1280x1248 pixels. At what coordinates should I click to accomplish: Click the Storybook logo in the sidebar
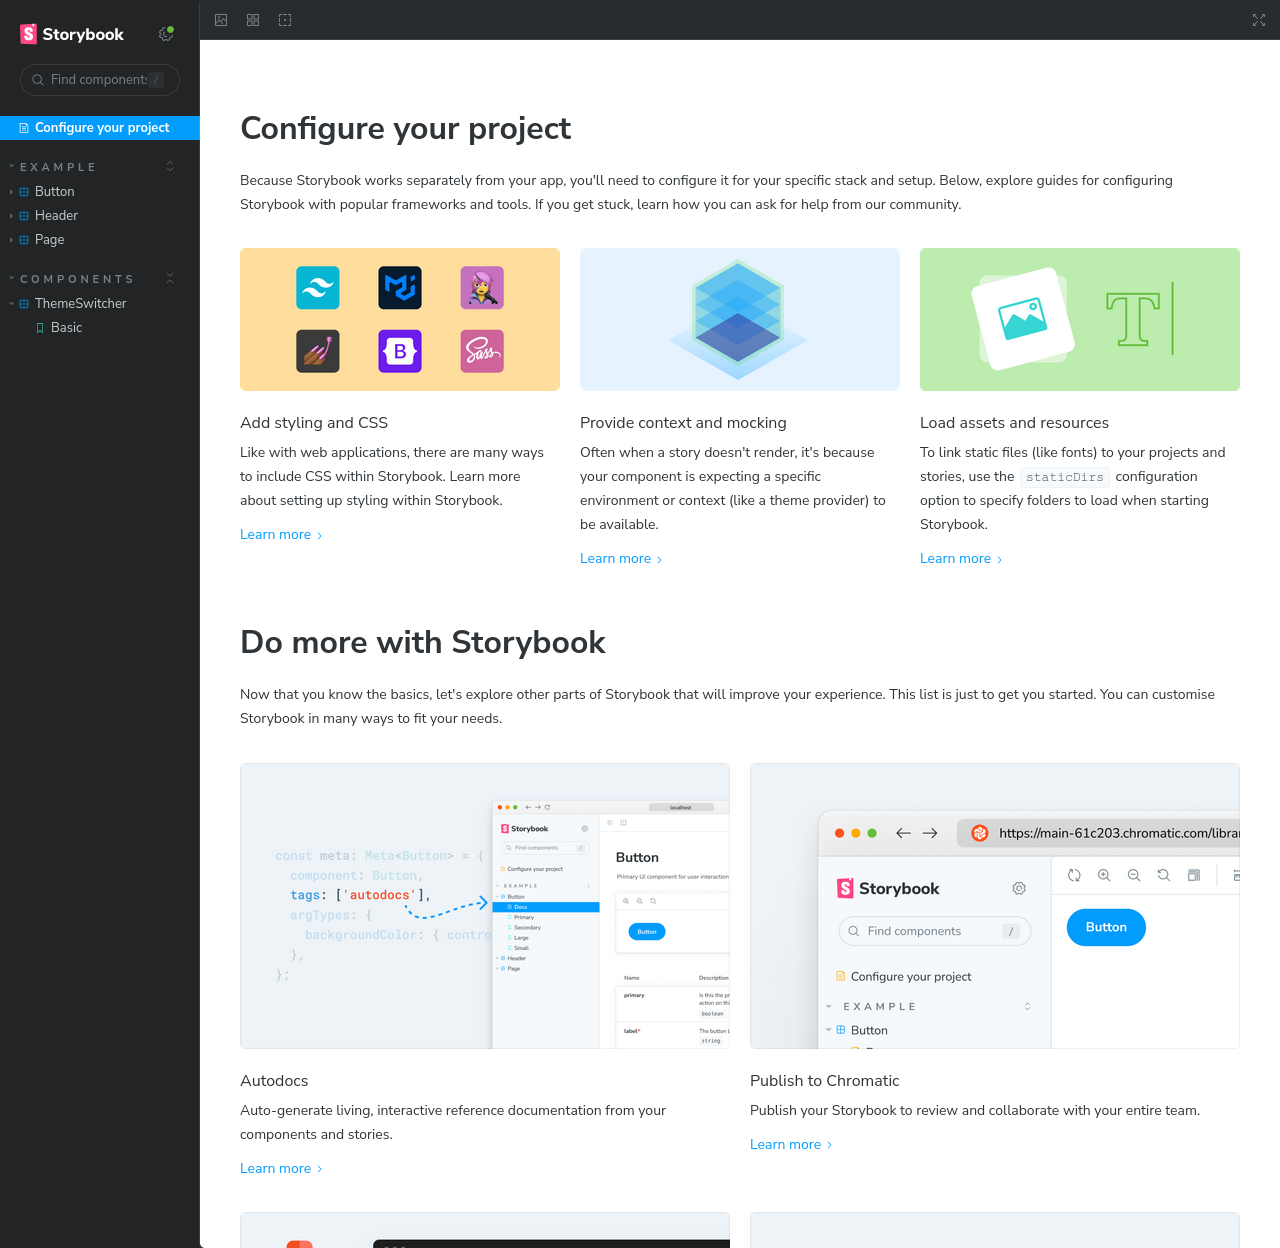click(x=72, y=34)
